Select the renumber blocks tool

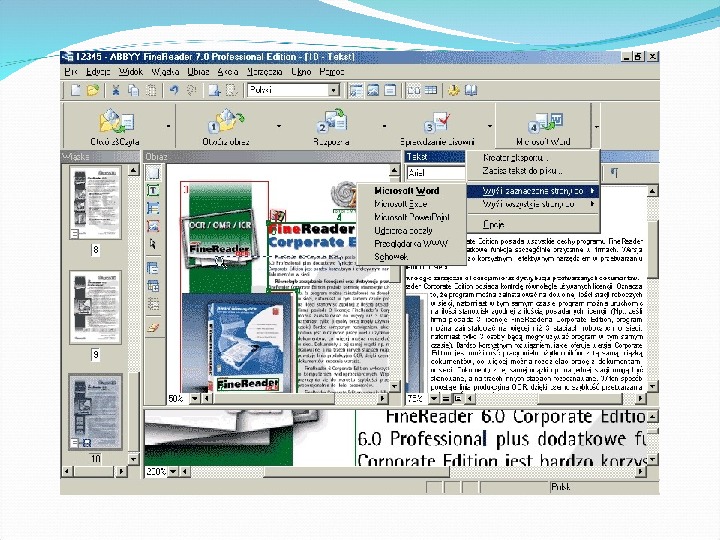click(153, 268)
